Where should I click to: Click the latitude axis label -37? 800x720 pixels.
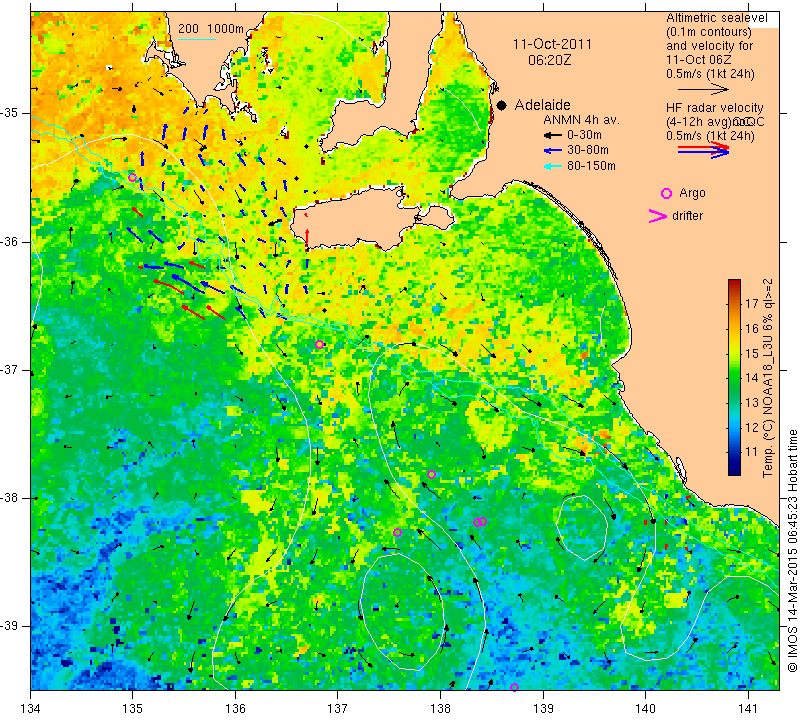9,369
